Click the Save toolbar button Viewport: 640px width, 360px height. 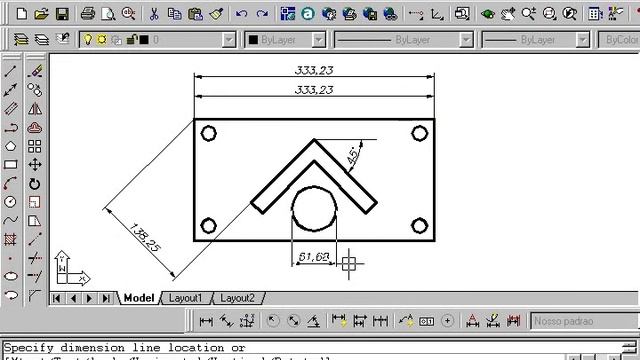tap(62, 14)
